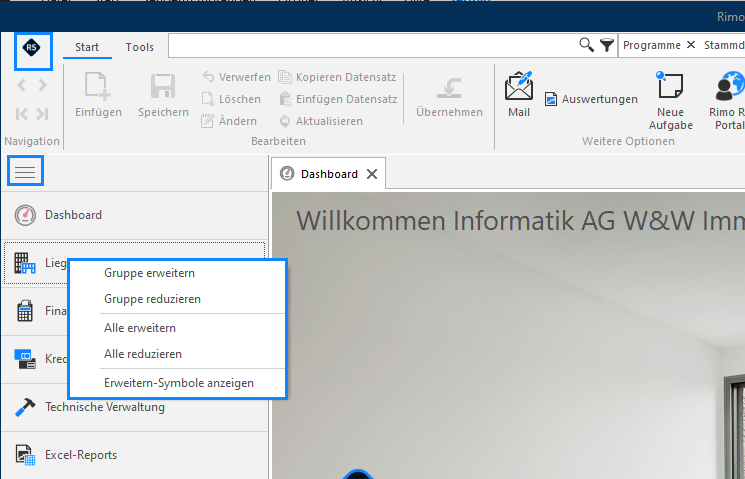Open Dashboard in the sidebar
Image resolution: width=745 pixels, height=479 pixels.
coord(135,215)
